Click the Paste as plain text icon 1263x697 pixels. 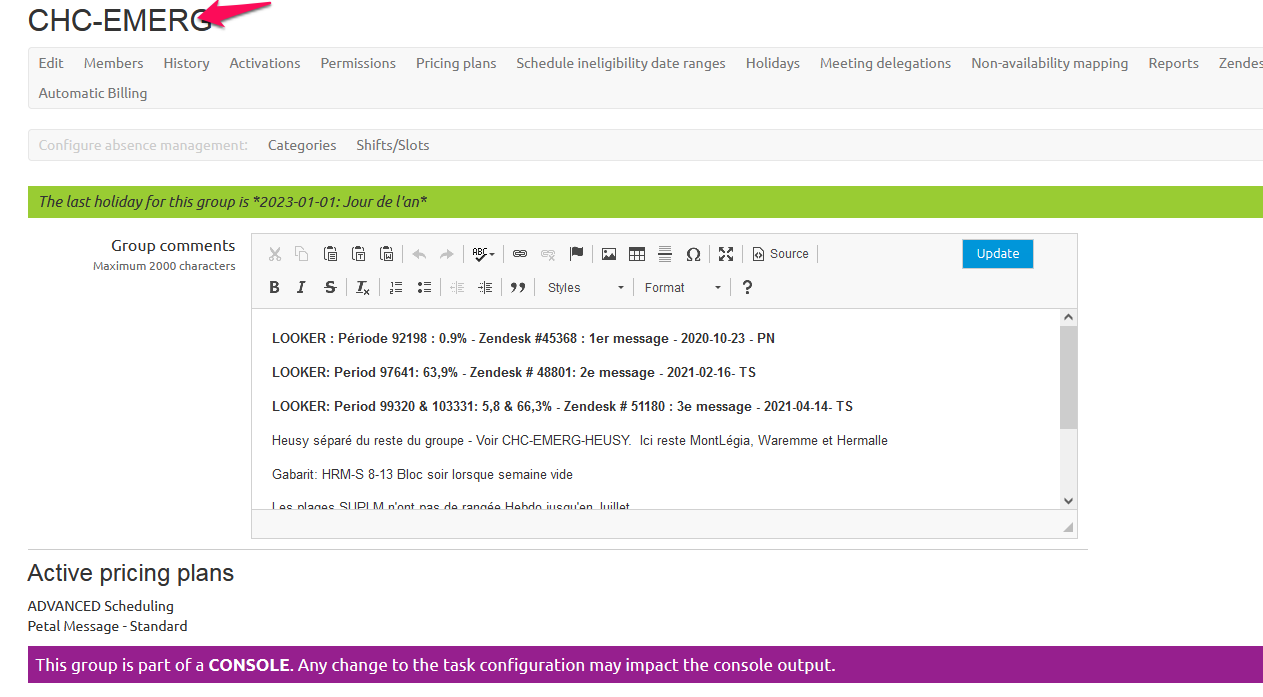(x=358, y=254)
